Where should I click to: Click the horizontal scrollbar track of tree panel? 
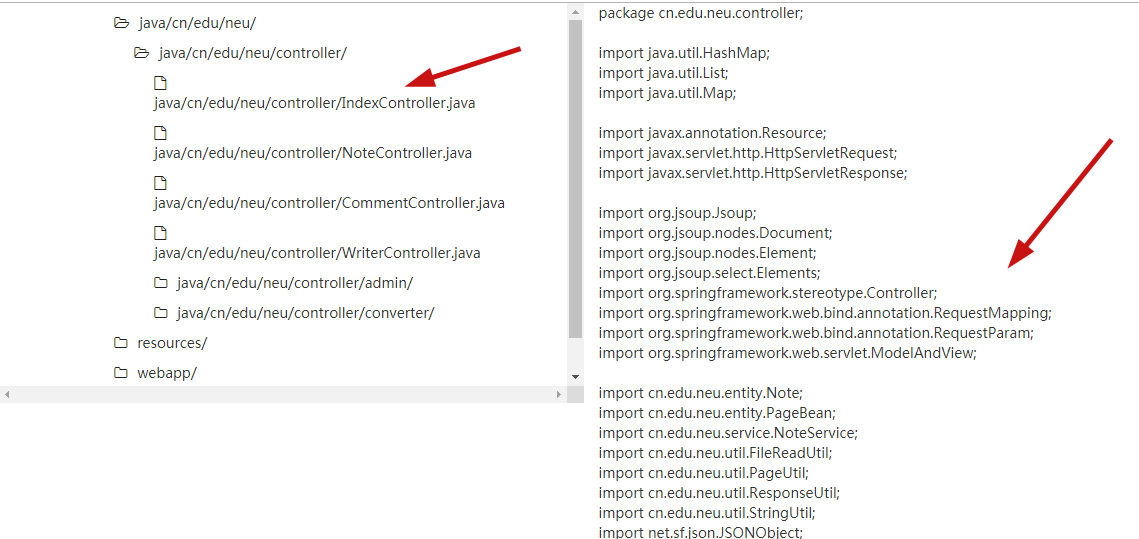[x=283, y=394]
